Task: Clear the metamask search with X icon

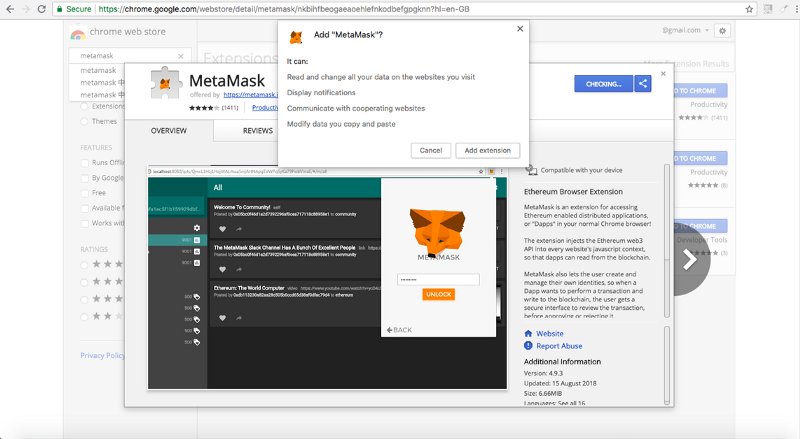Action: point(181,56)
